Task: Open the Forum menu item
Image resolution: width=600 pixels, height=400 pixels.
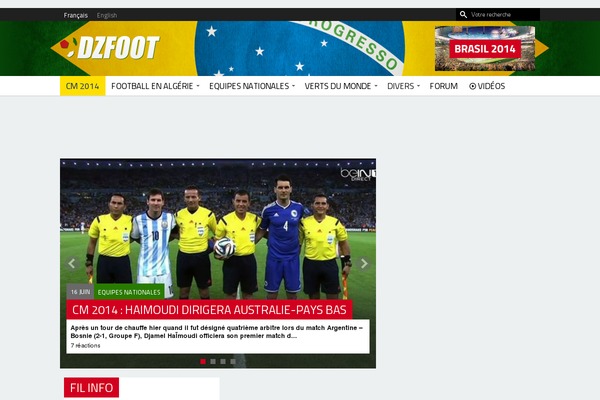Action: click(443, 86)
